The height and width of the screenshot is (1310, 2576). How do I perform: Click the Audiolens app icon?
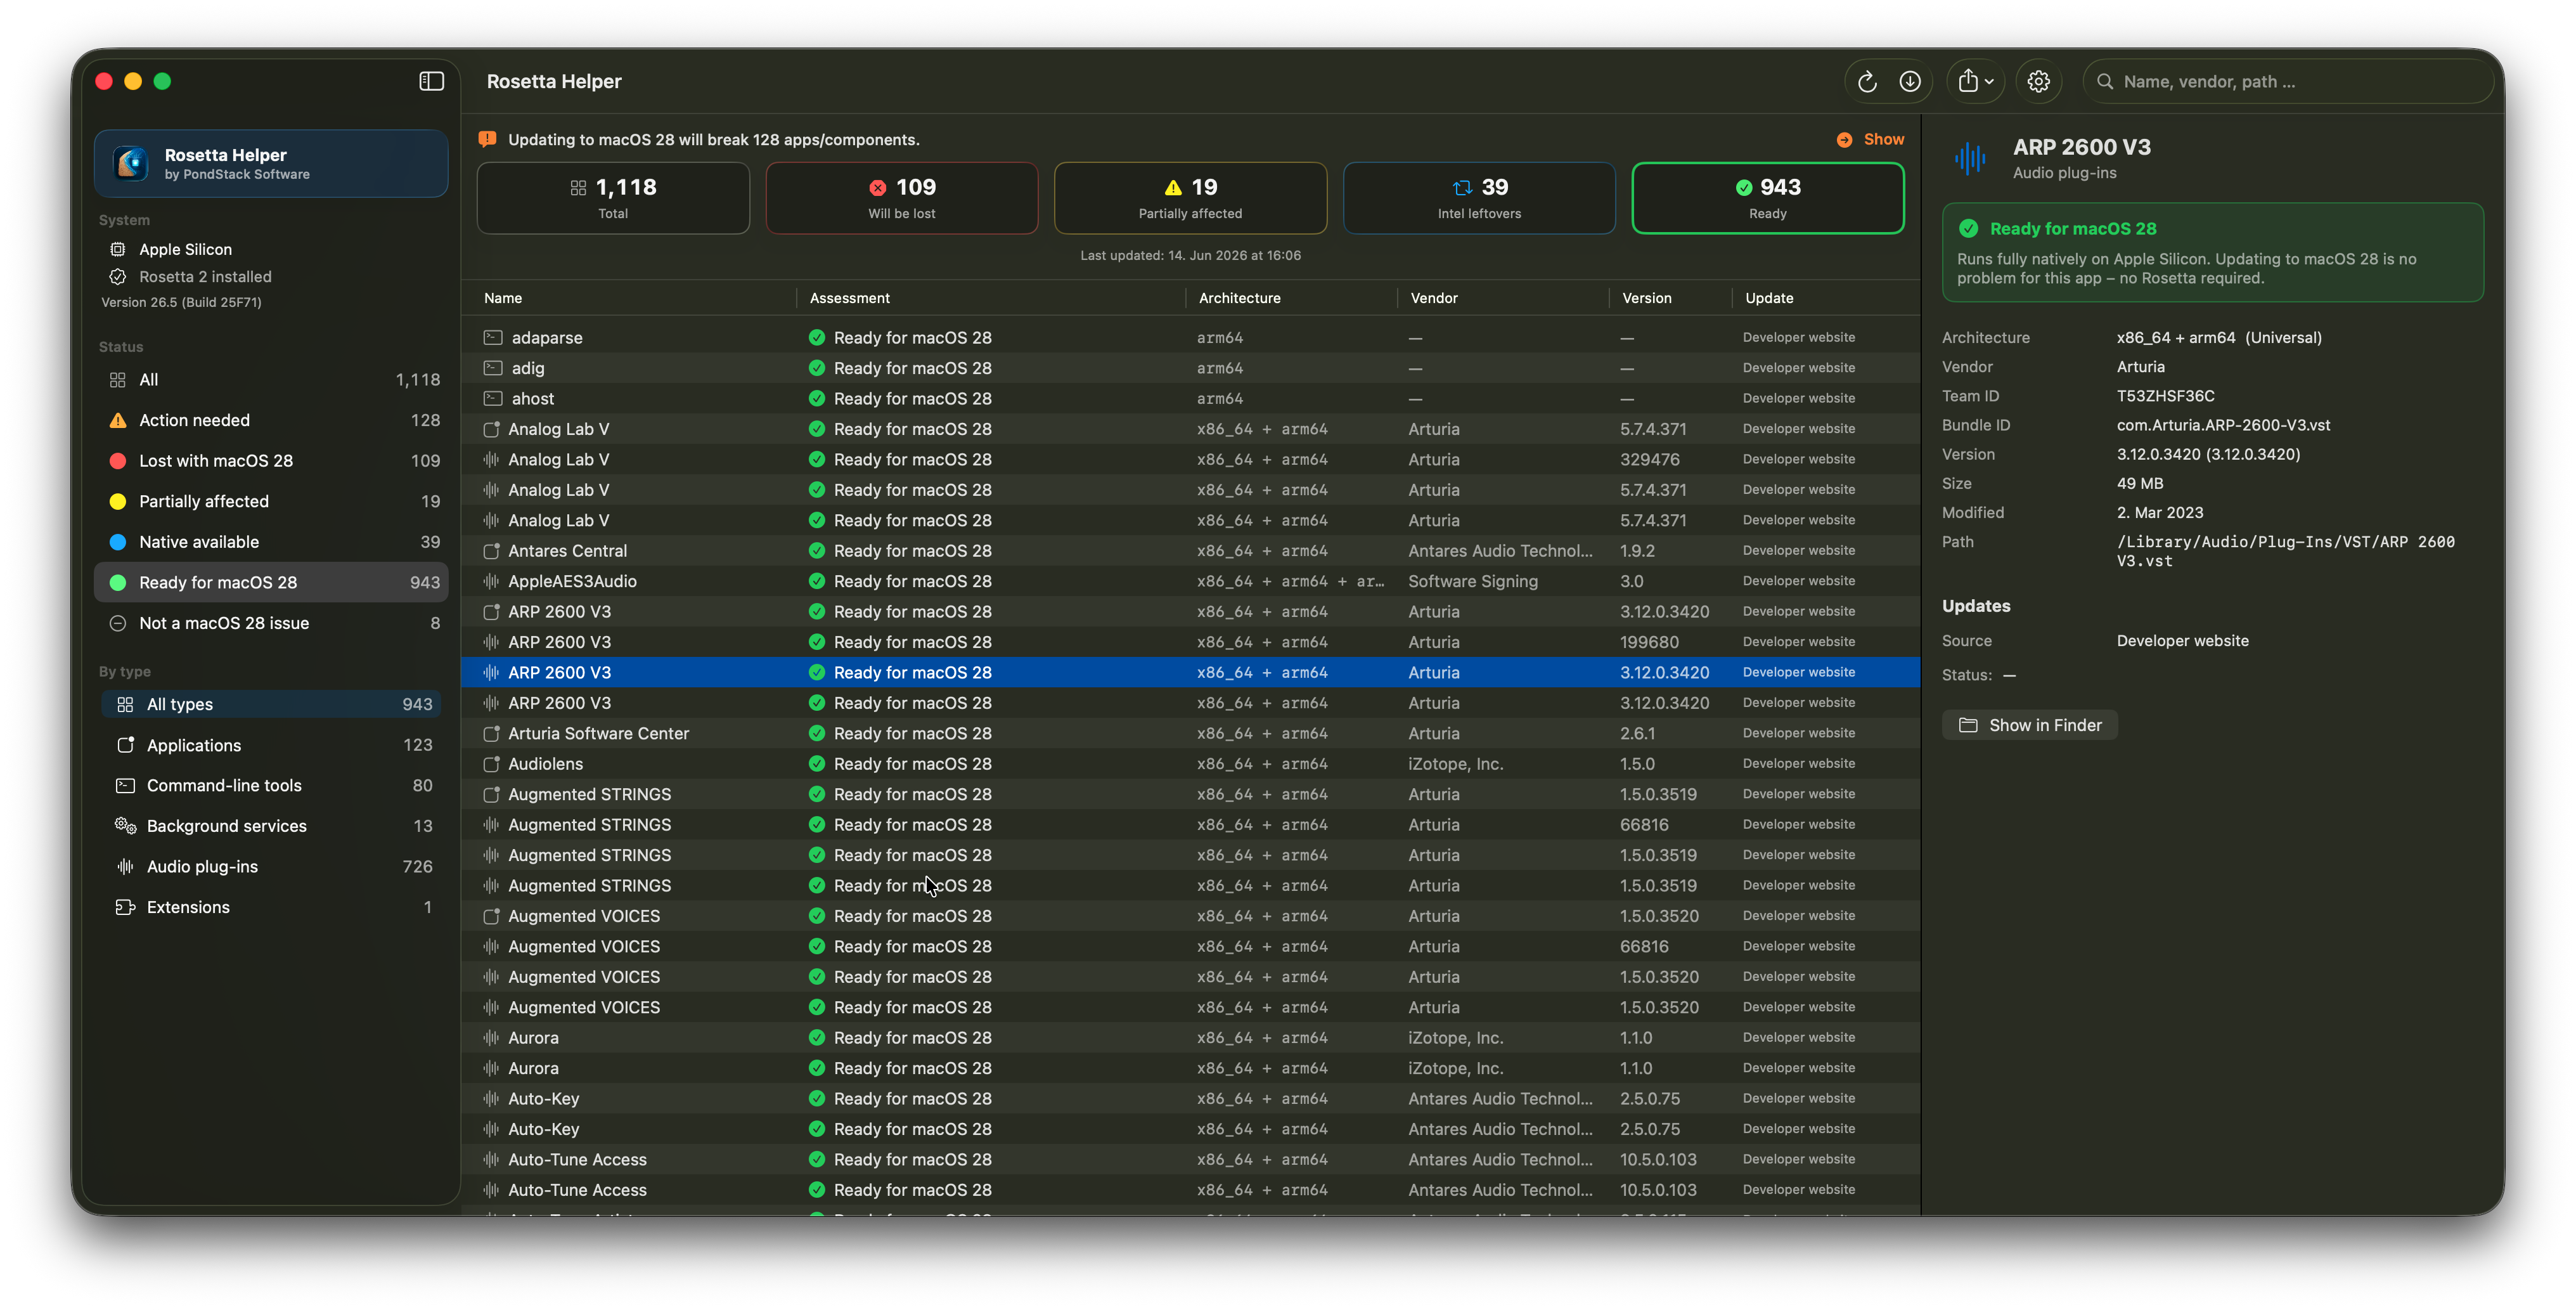tap(490, 763)
